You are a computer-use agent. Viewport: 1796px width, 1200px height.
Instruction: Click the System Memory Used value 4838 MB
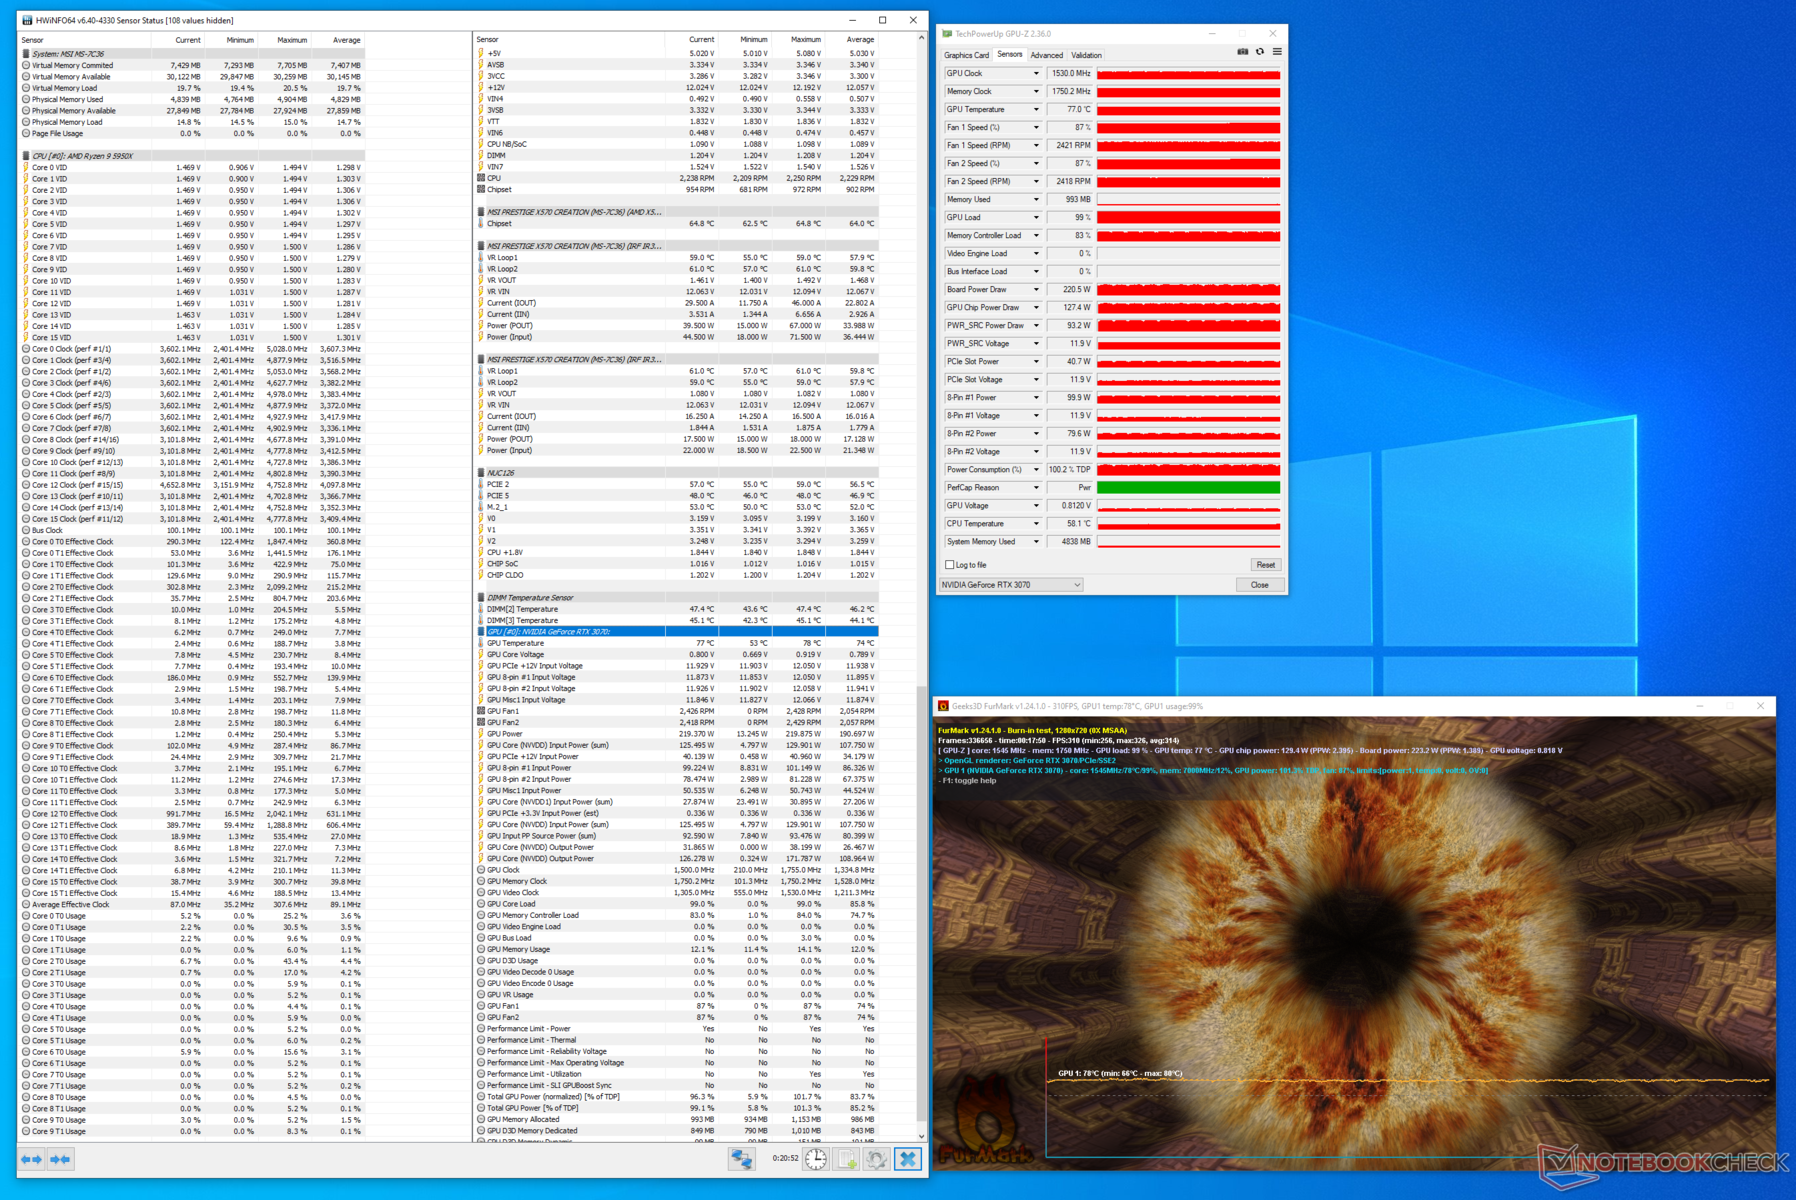1070,542
